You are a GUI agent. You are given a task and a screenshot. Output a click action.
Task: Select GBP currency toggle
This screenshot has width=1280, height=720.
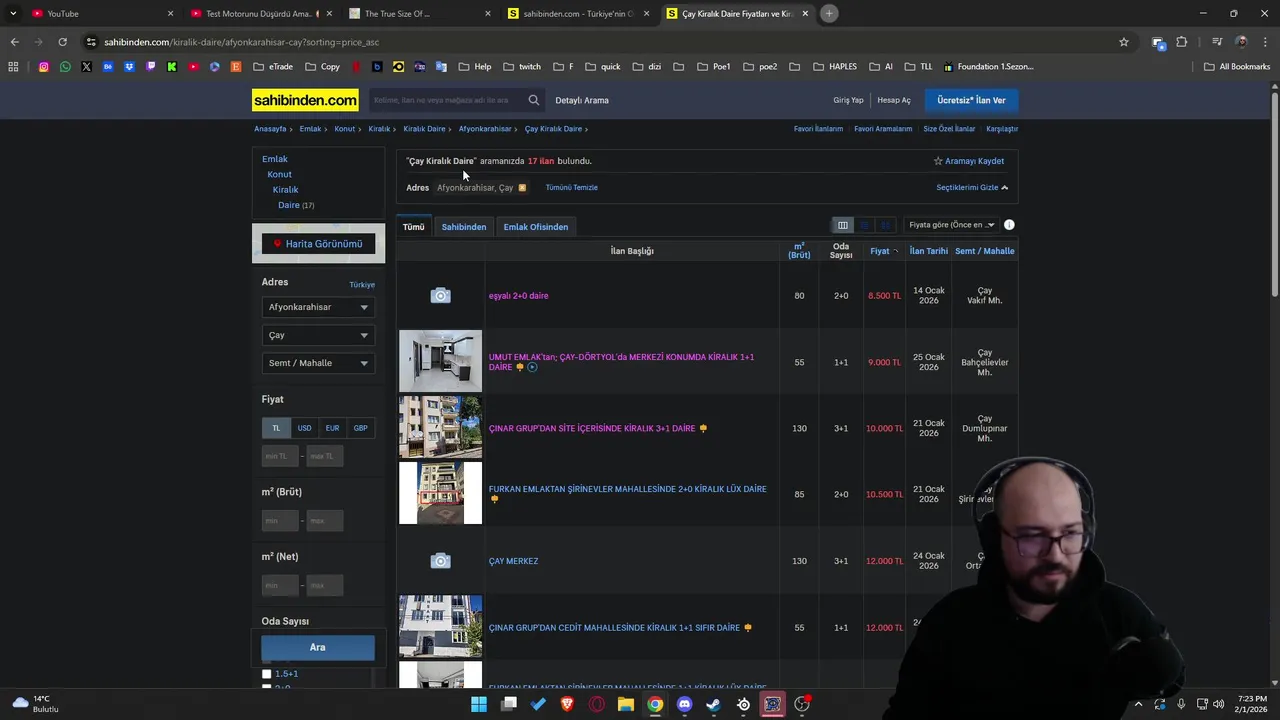pyautogui.click(x=360, y=428)
